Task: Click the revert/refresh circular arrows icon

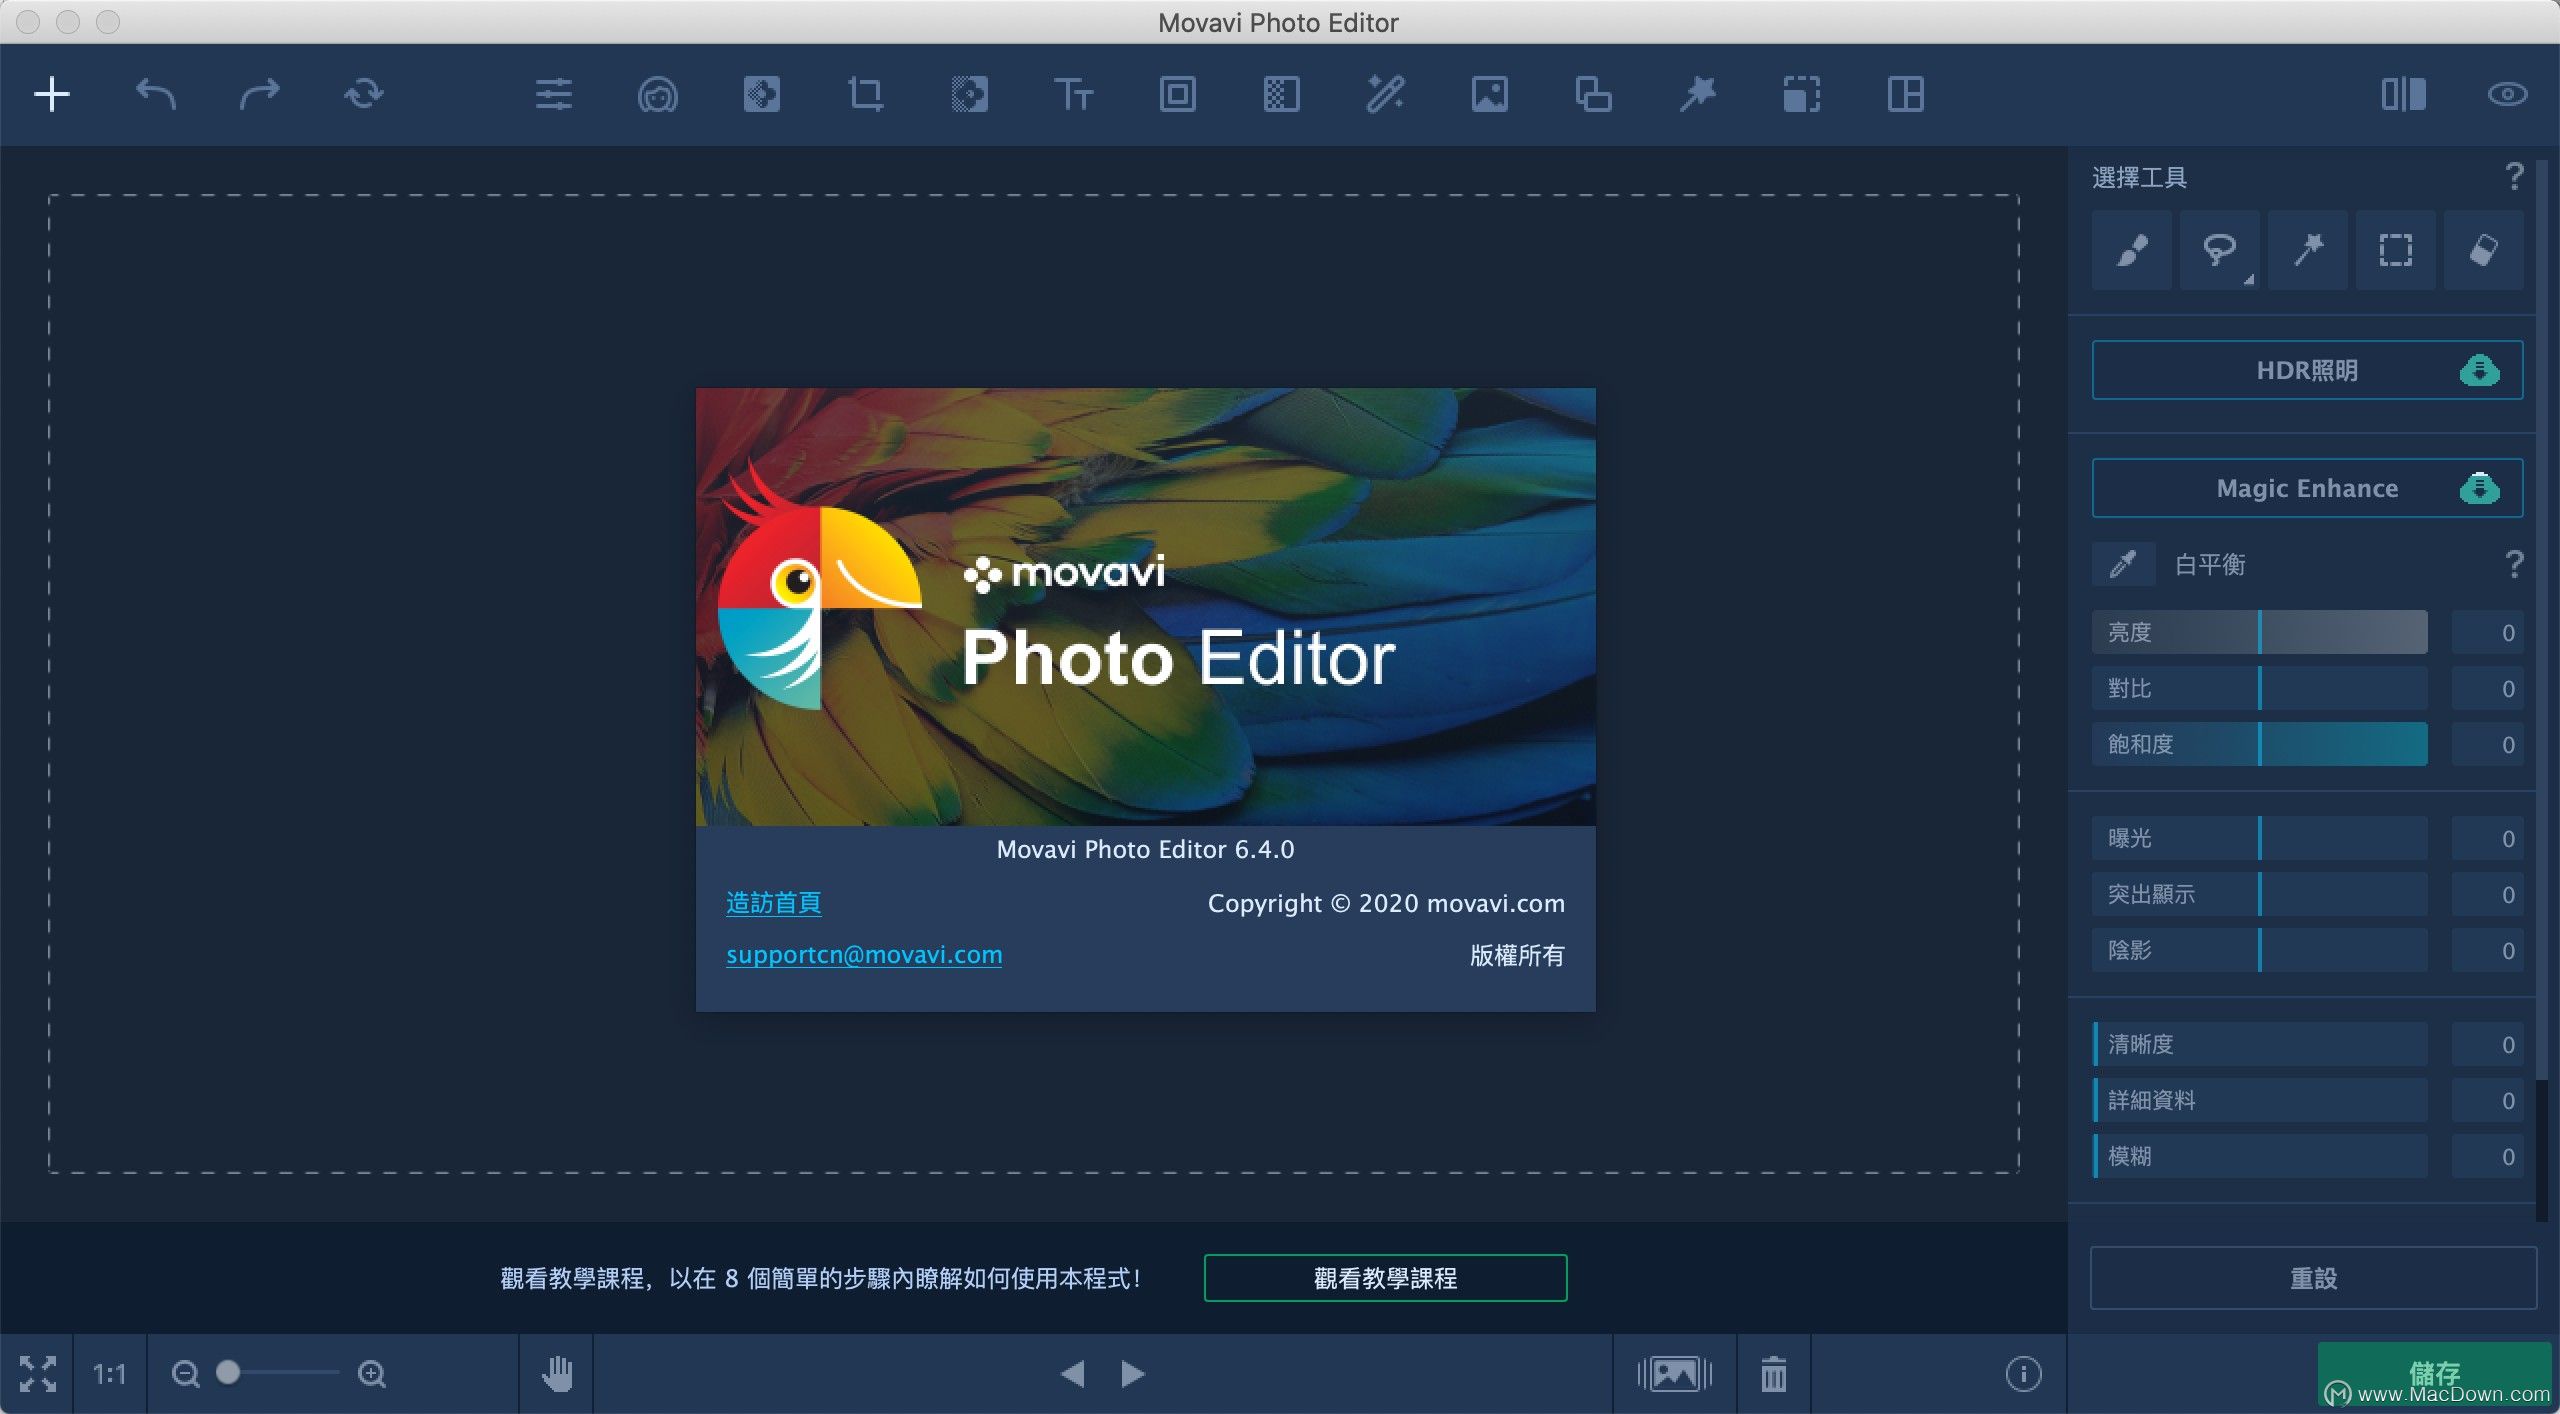Action: click(364, 95)
